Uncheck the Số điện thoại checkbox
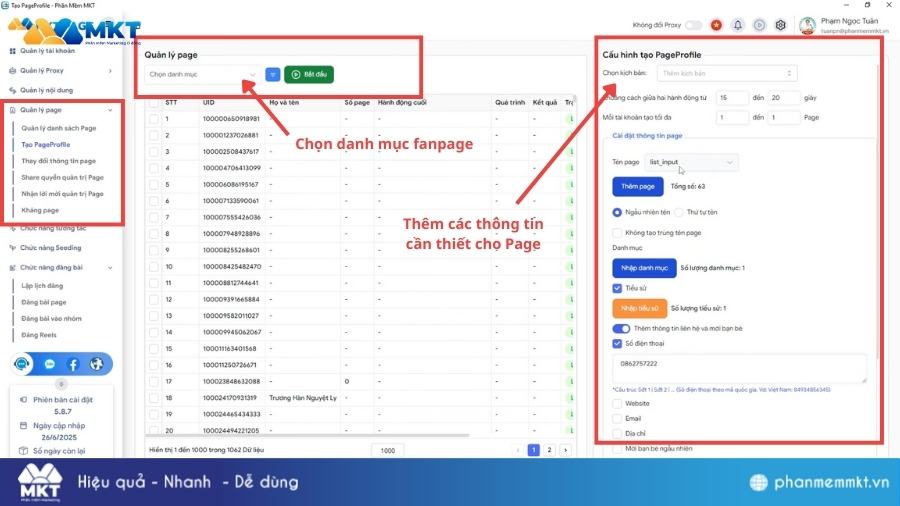The image size is (900, 506). [617, 344]
